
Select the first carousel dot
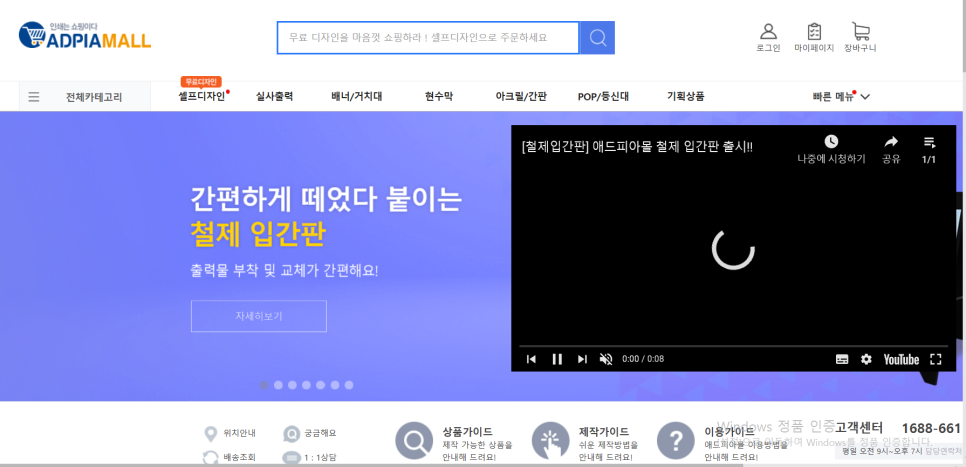[x=264, y=385]
